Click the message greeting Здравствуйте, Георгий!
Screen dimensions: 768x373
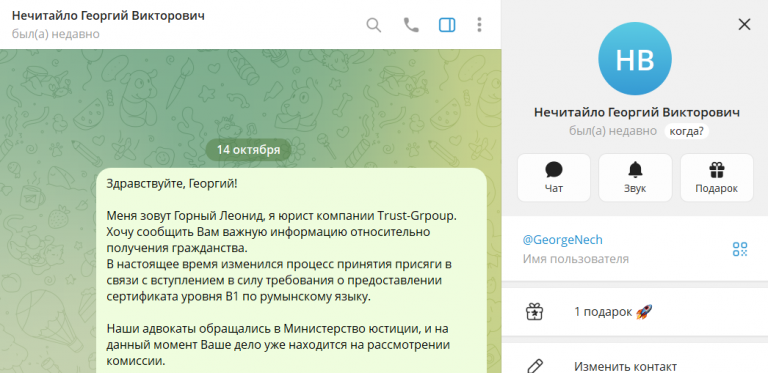171,184
